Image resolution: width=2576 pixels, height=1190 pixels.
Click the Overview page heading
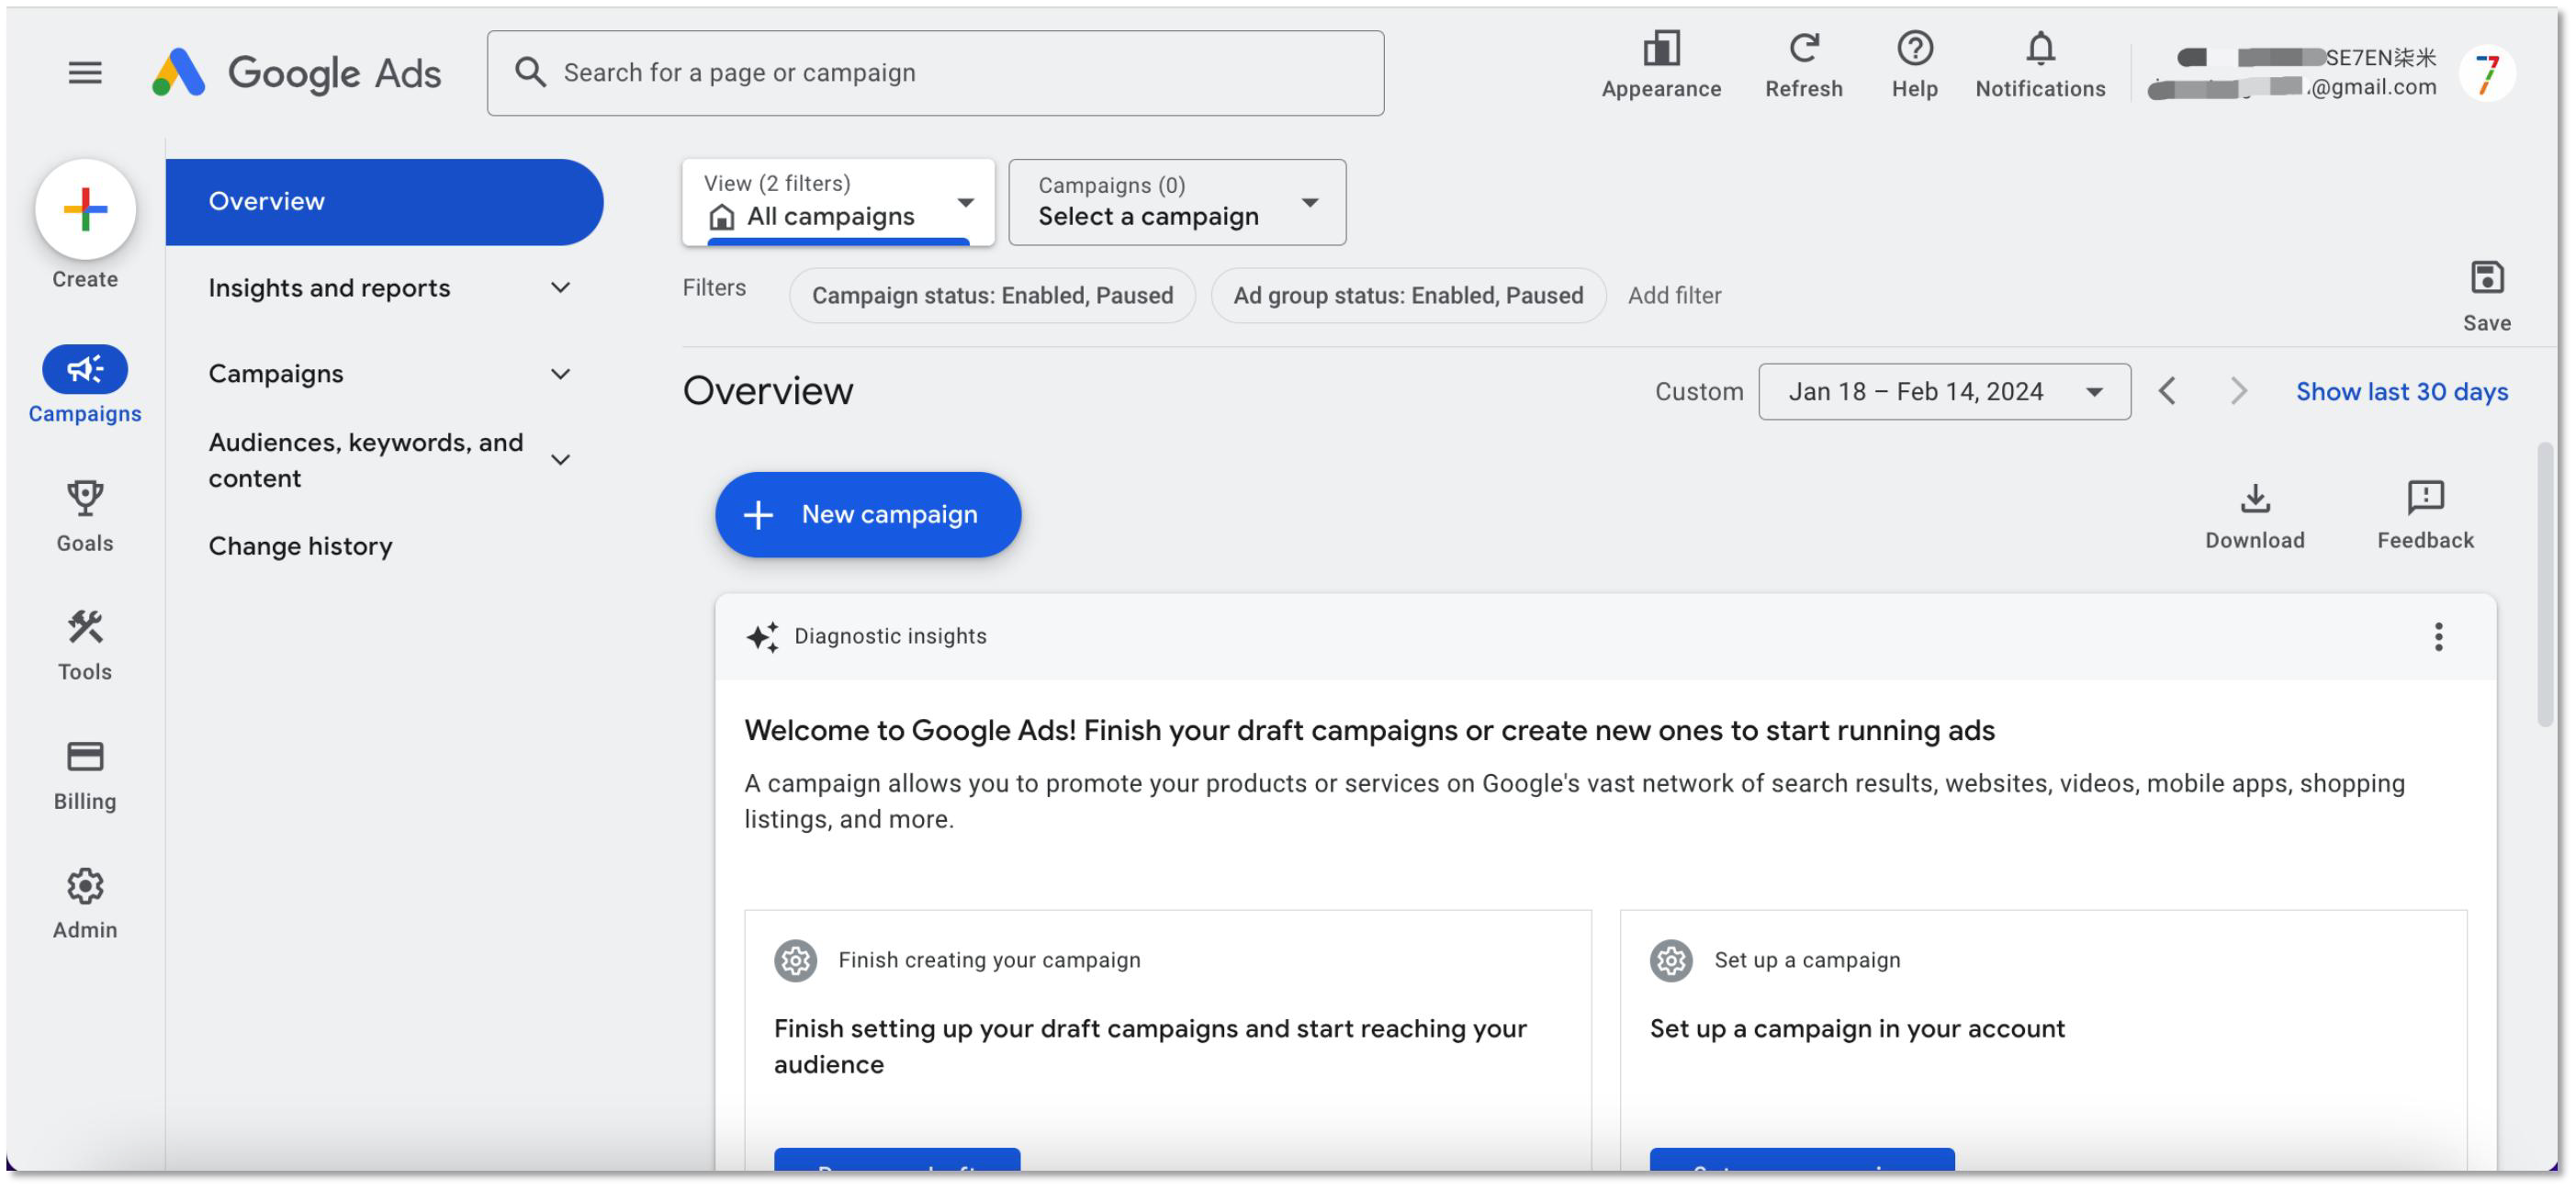768,391
